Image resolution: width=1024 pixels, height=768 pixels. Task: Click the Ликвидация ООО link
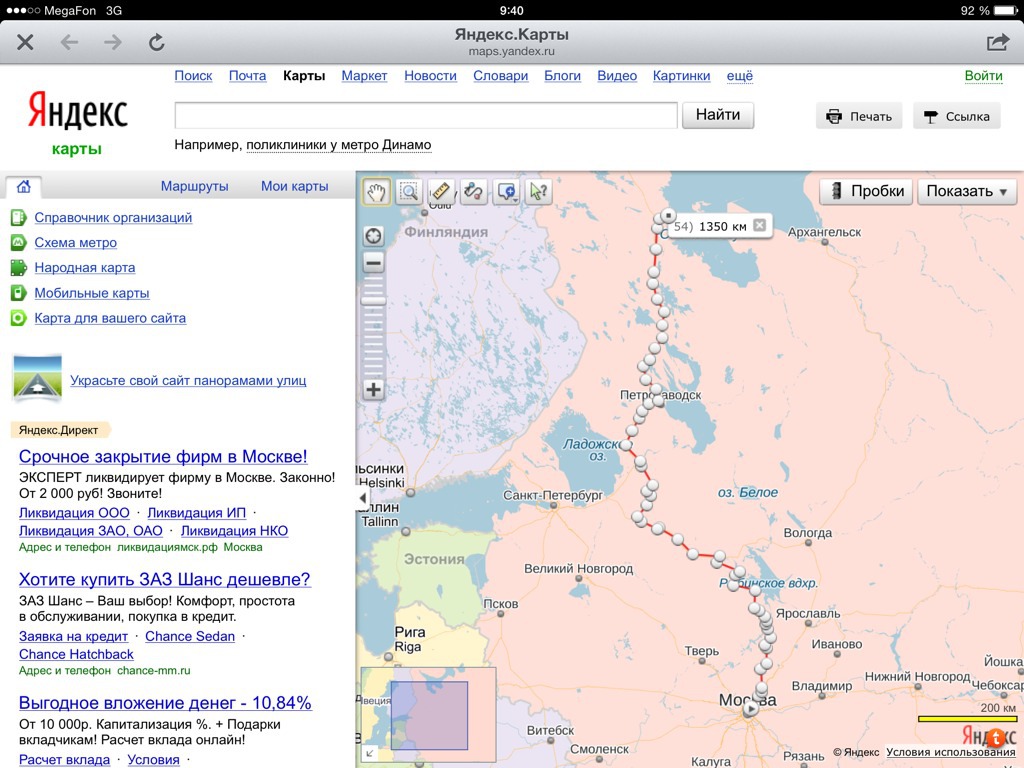click(74, 513)
